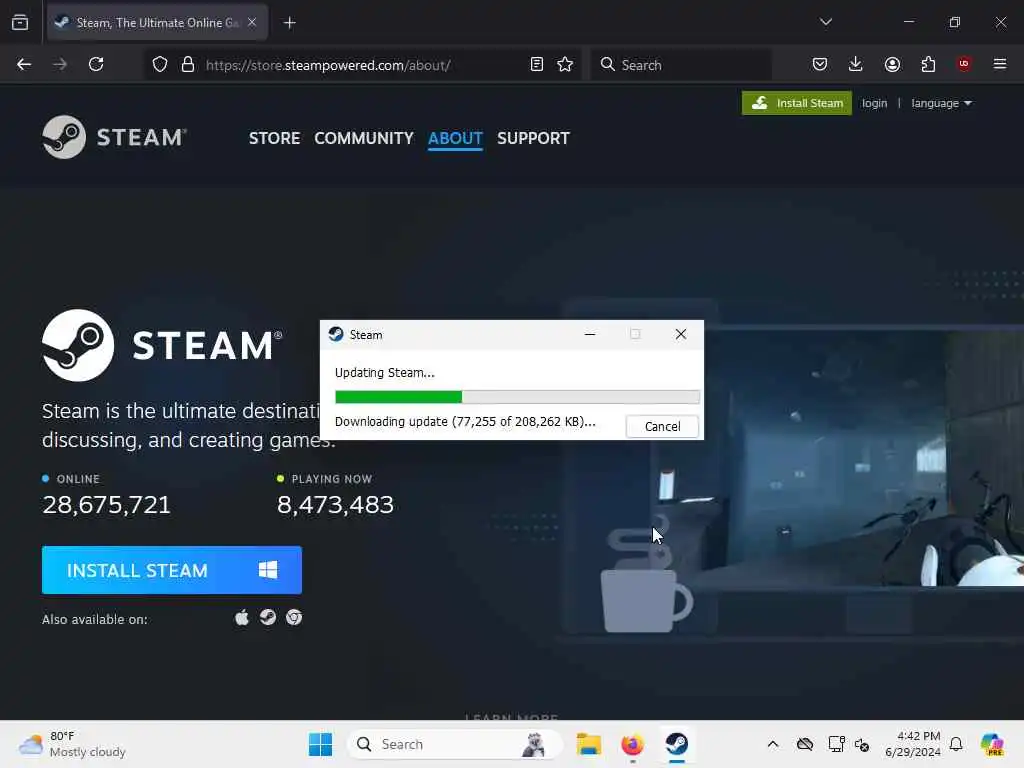This screenshot has height=768, width=1024.
Task: Open the STORE menu item
Action: pyautogui.click(x=274, y=138)
